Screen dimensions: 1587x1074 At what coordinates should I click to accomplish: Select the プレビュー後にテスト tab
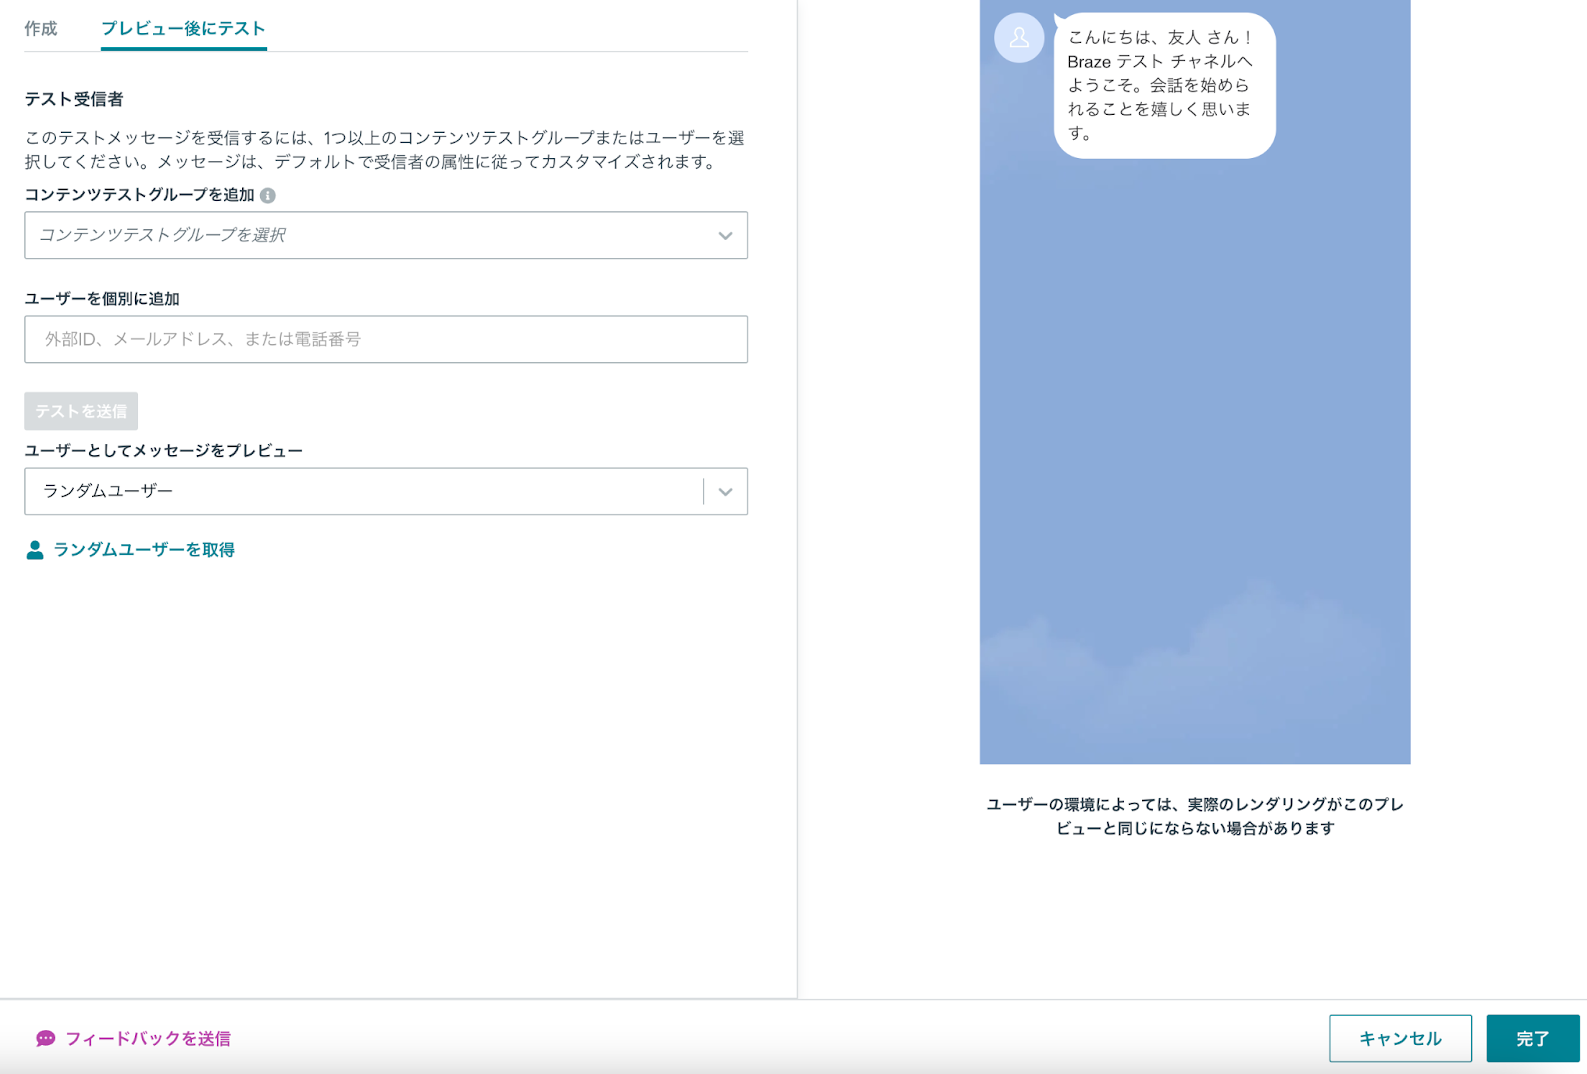183,29
